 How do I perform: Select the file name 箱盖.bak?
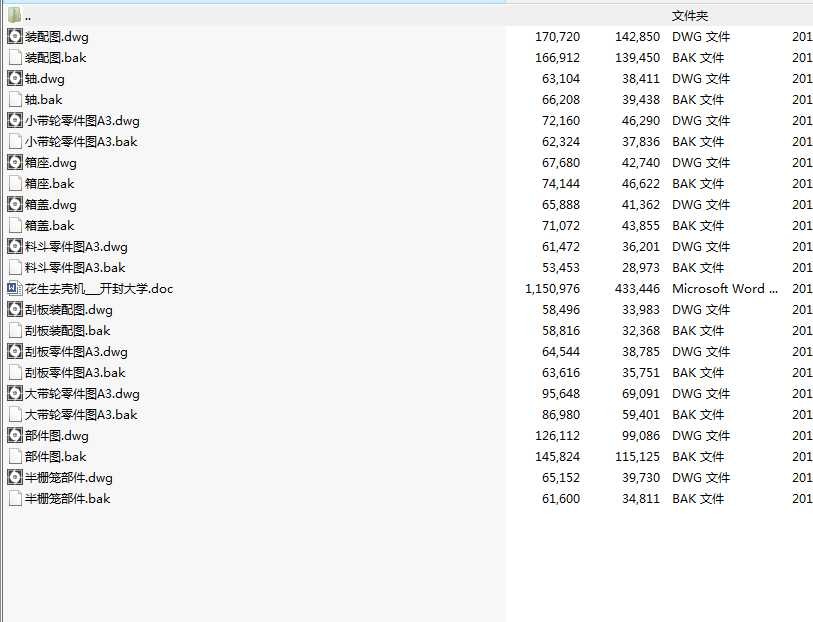pos(50,225)
